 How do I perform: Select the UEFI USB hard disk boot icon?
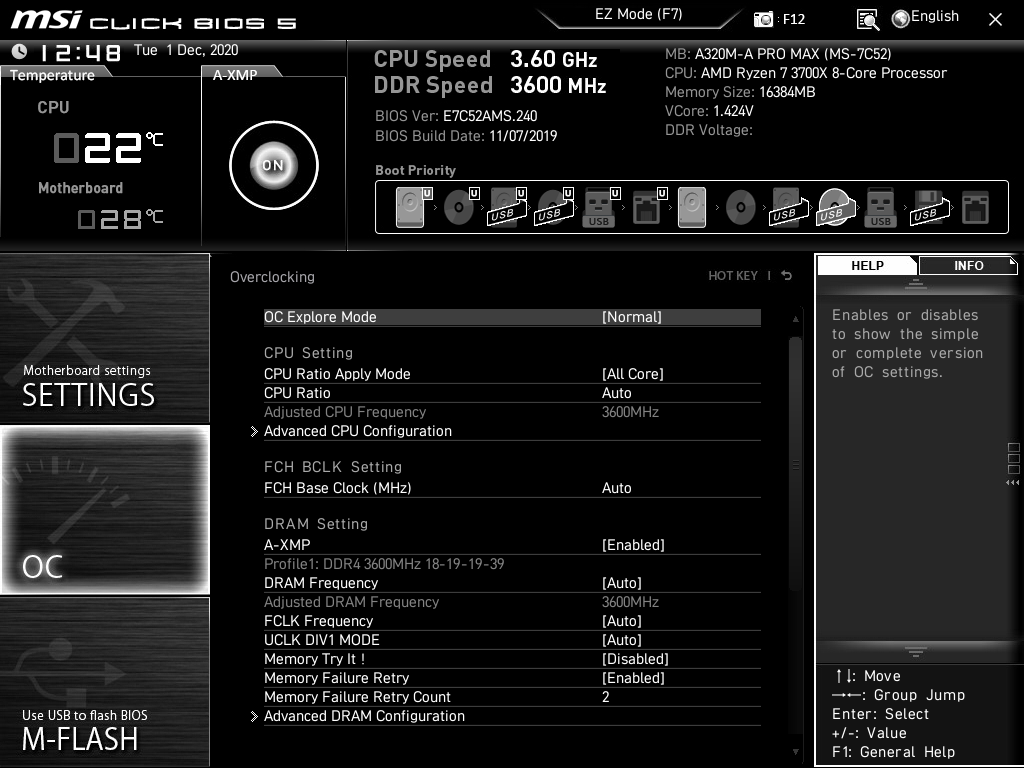[x=507, y=208]
